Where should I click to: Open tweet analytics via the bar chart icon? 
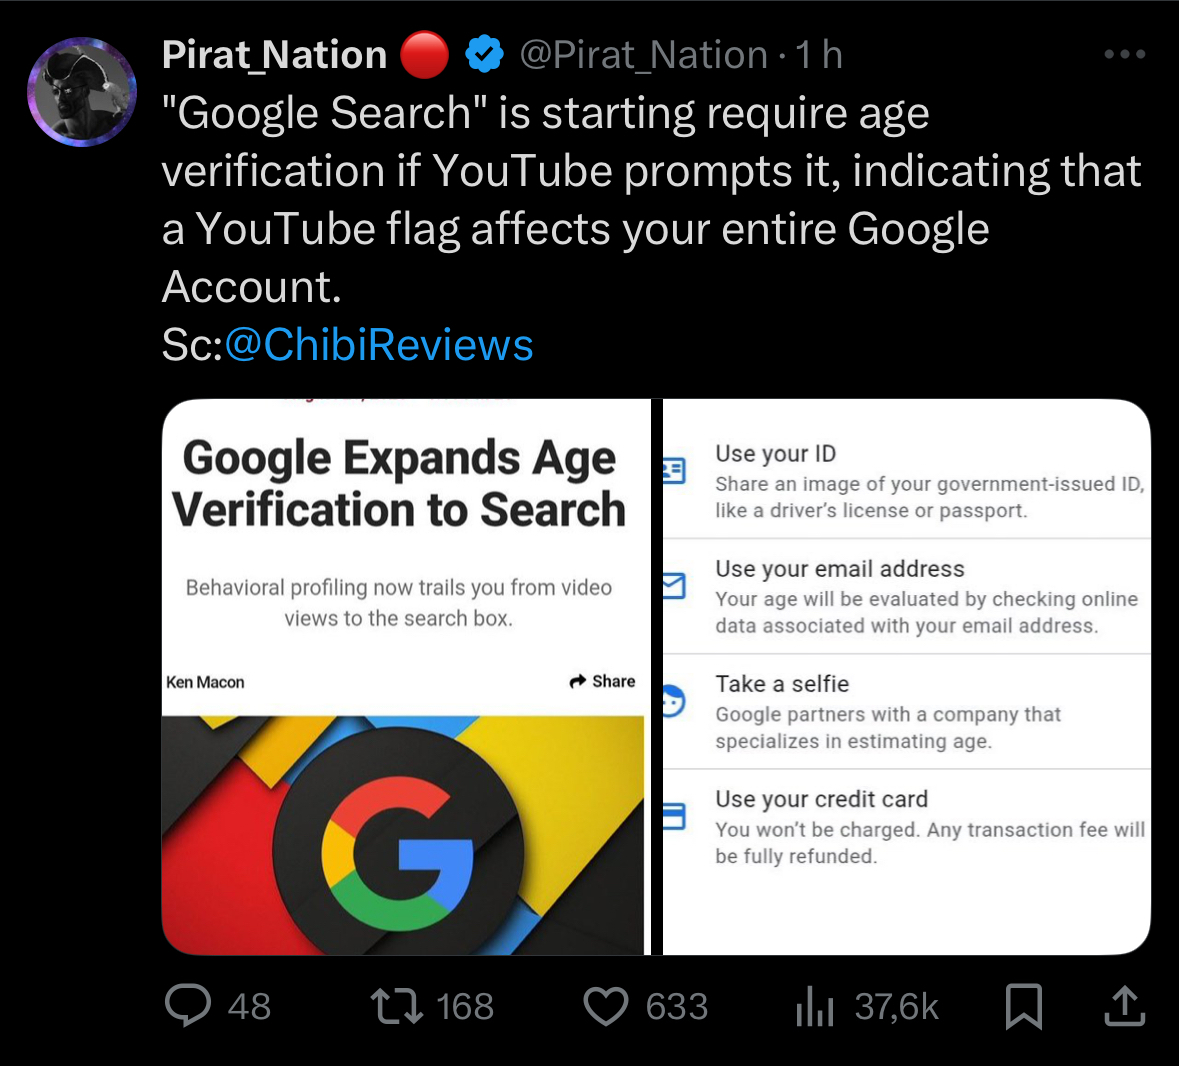click(814, 1007)
